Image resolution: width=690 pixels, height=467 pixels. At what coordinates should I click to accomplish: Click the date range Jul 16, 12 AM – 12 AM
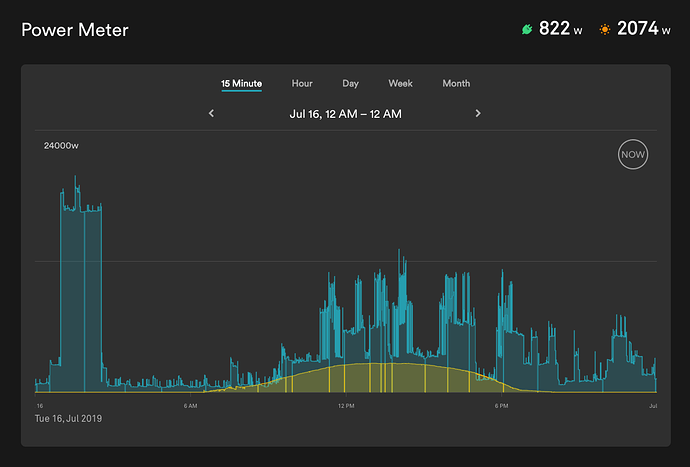click(x=345, y=114)
